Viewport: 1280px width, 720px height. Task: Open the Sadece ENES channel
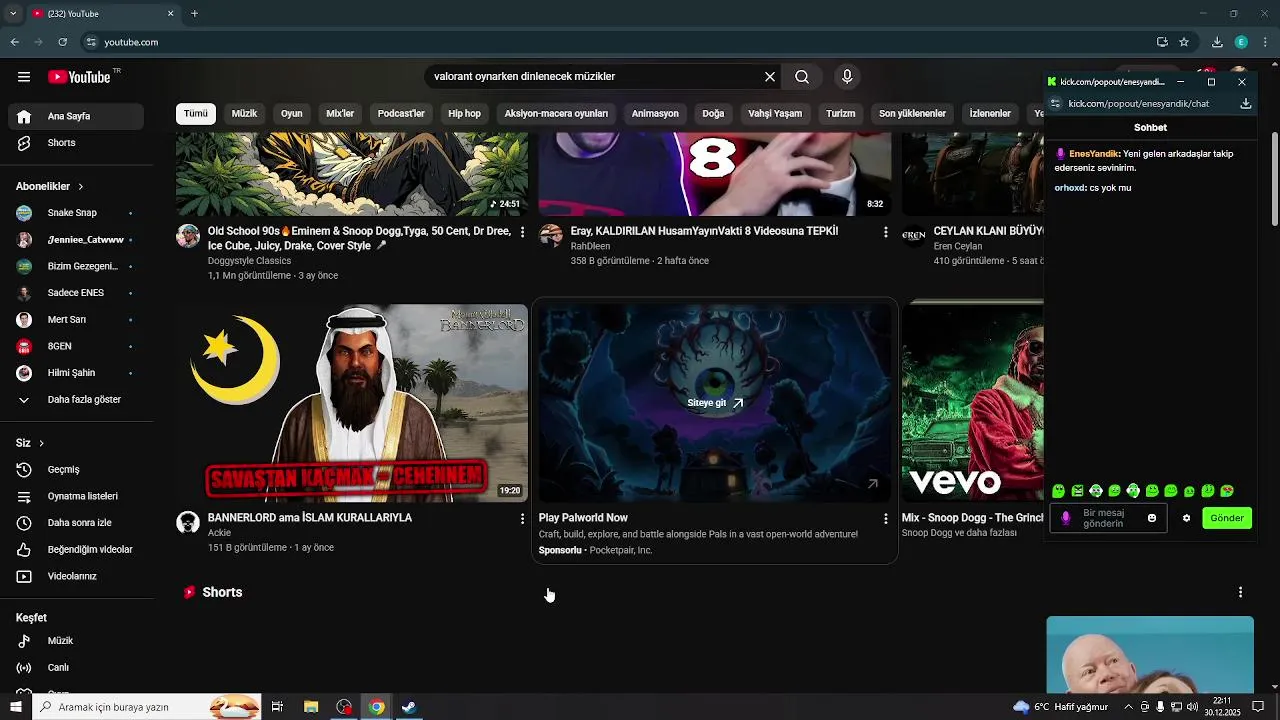[x=76, y=293]
